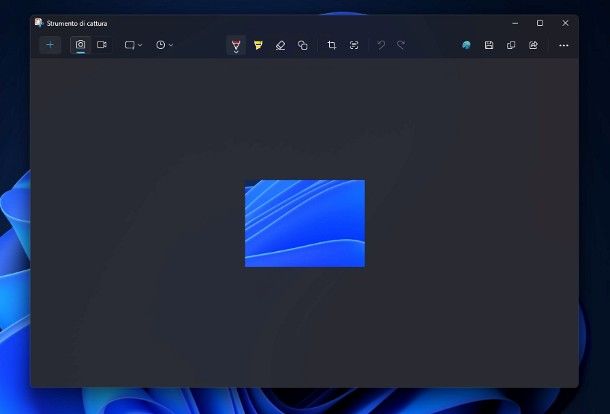Redo the last edit
Image resolution: width=610 pixels, height=414 pixels.
401,46
